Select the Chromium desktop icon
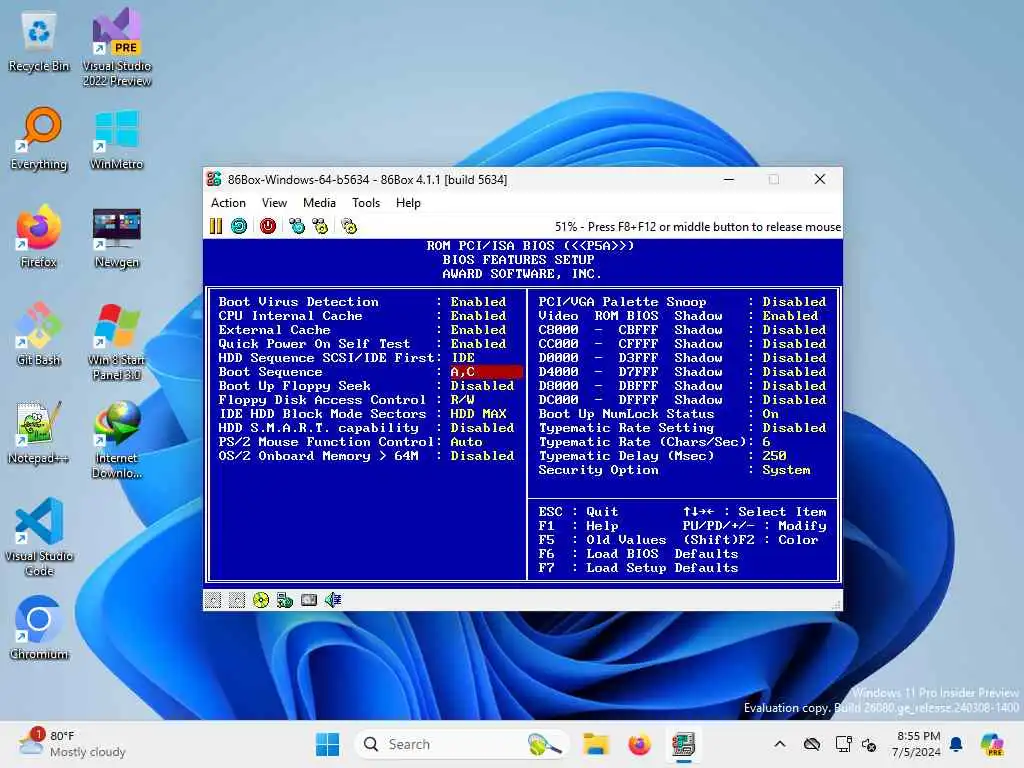Screen dimensions: 1024x768 39,628
